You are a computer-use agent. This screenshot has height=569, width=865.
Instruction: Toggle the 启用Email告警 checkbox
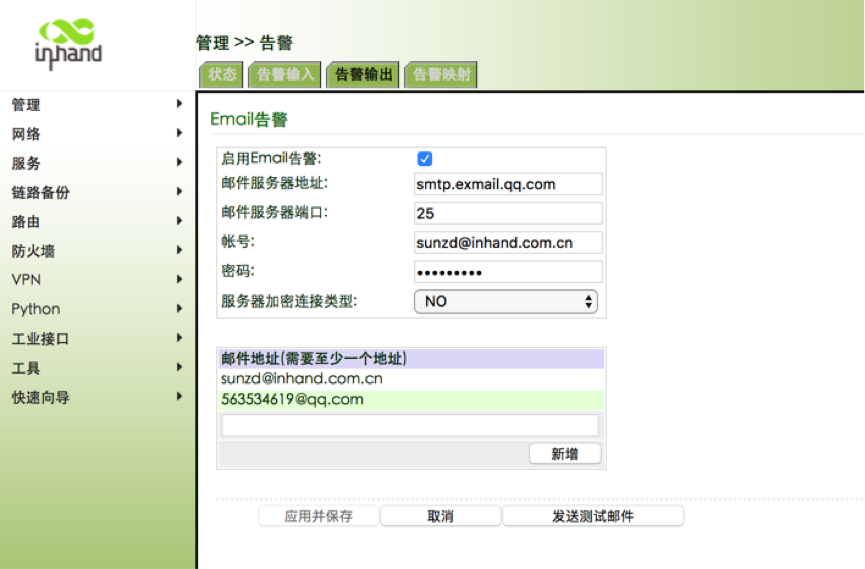(424, 159)
